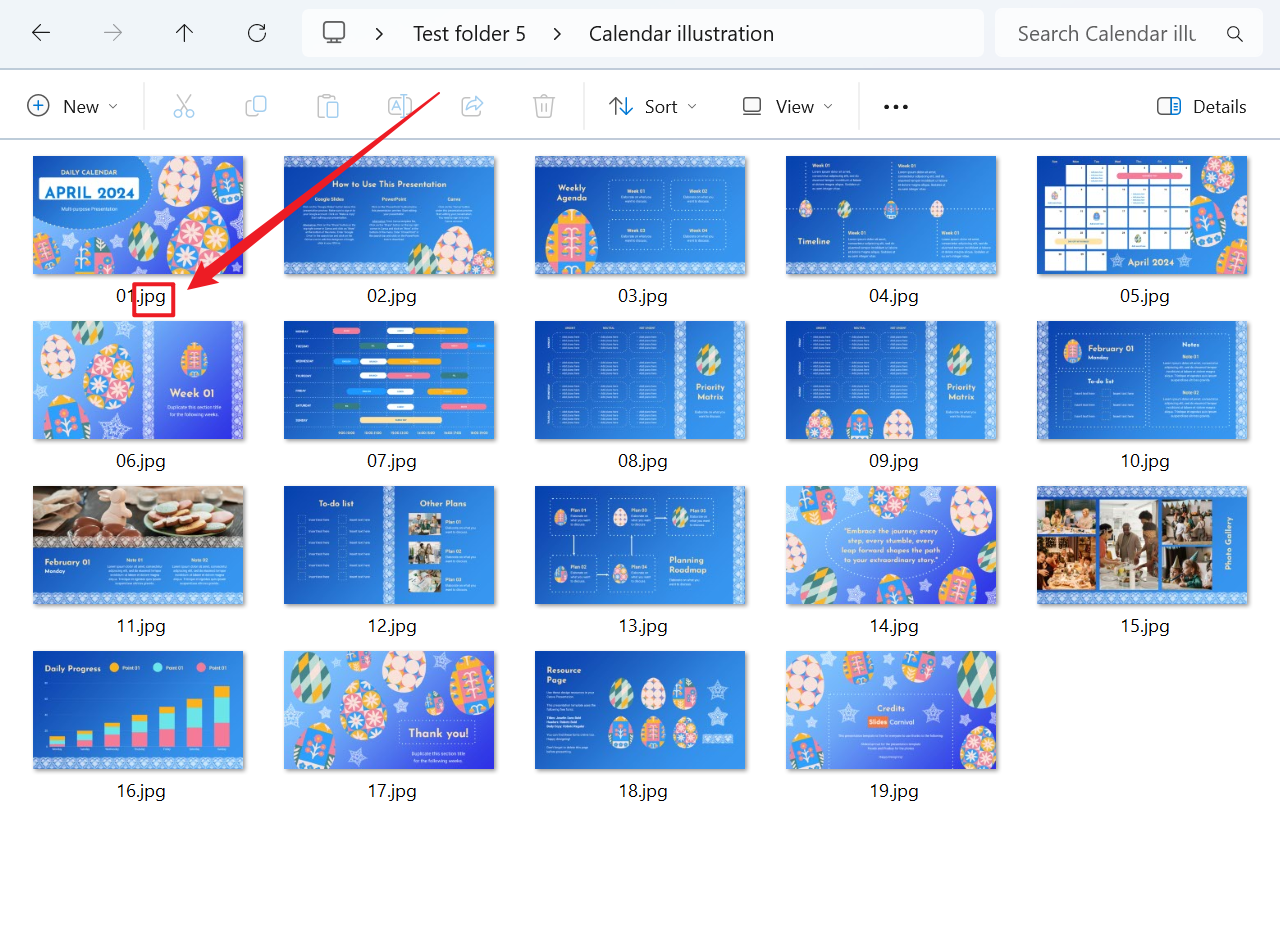Select the 19.jpg Credits thumbnail
Viewport: 1280px width, 927px height.
click(891, 710)
